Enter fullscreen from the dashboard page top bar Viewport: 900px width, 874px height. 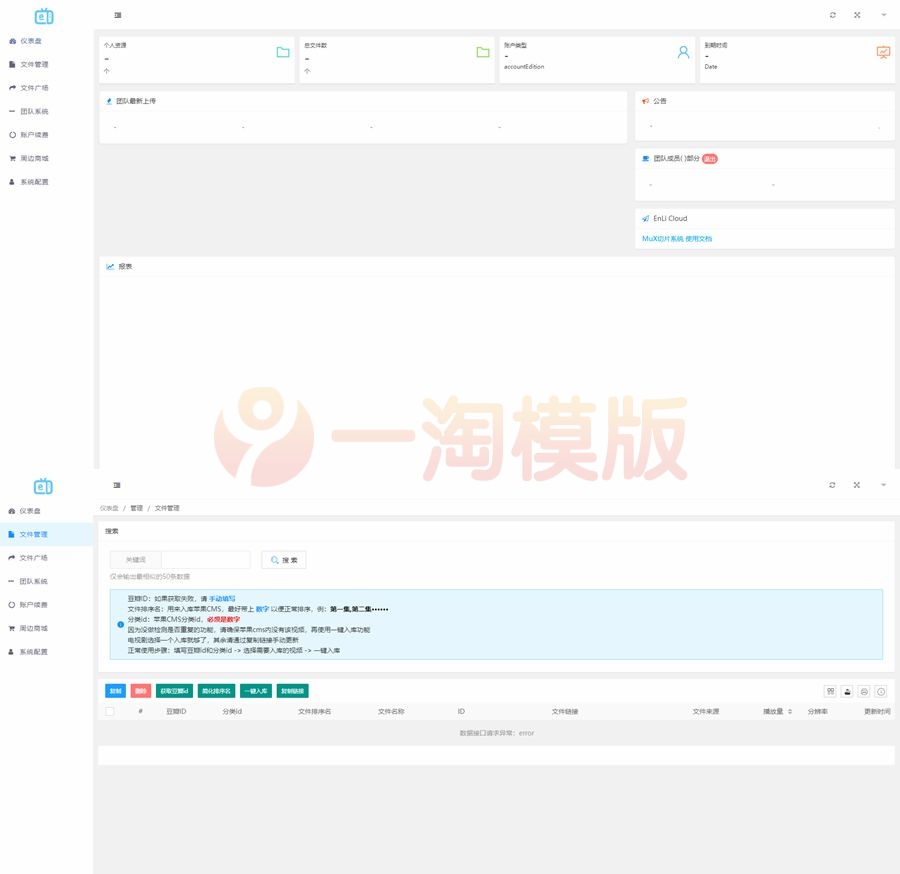point(857,15)
